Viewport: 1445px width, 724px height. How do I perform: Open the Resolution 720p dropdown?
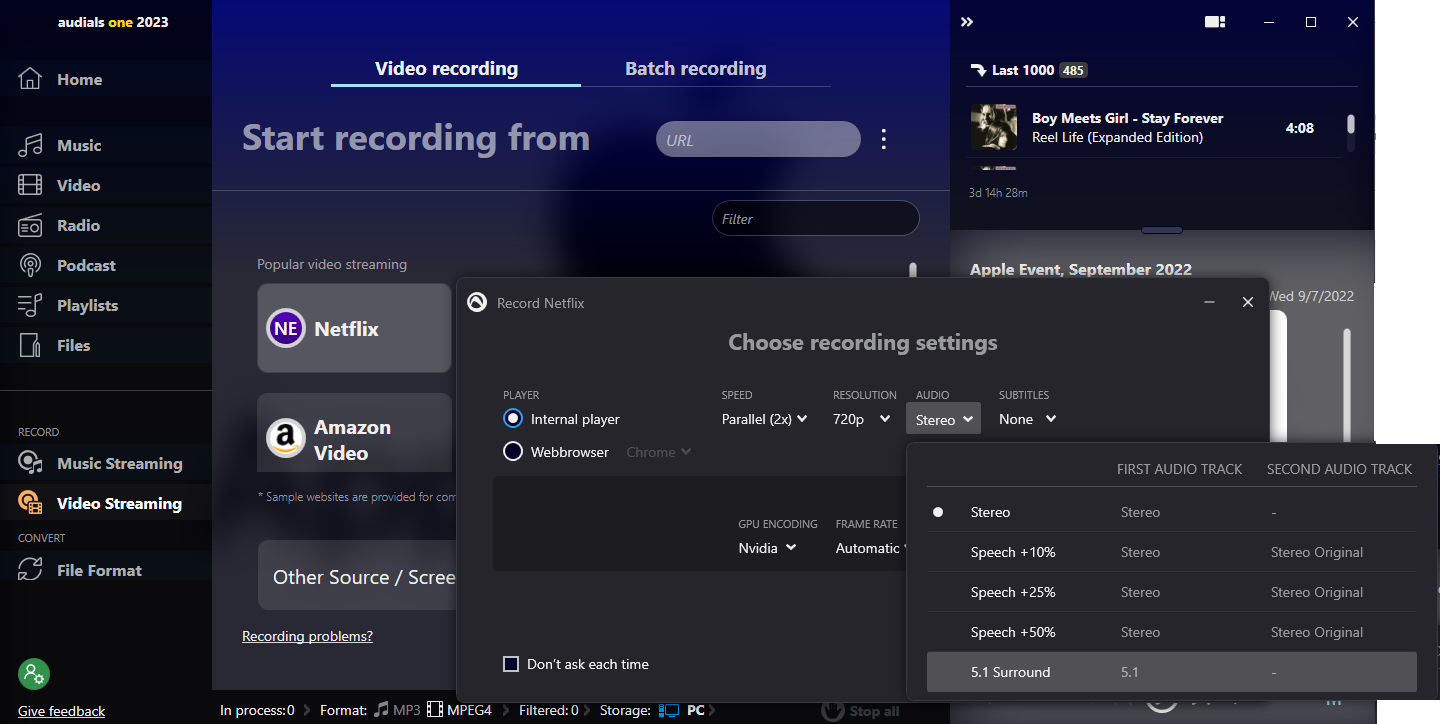[862, 419]
